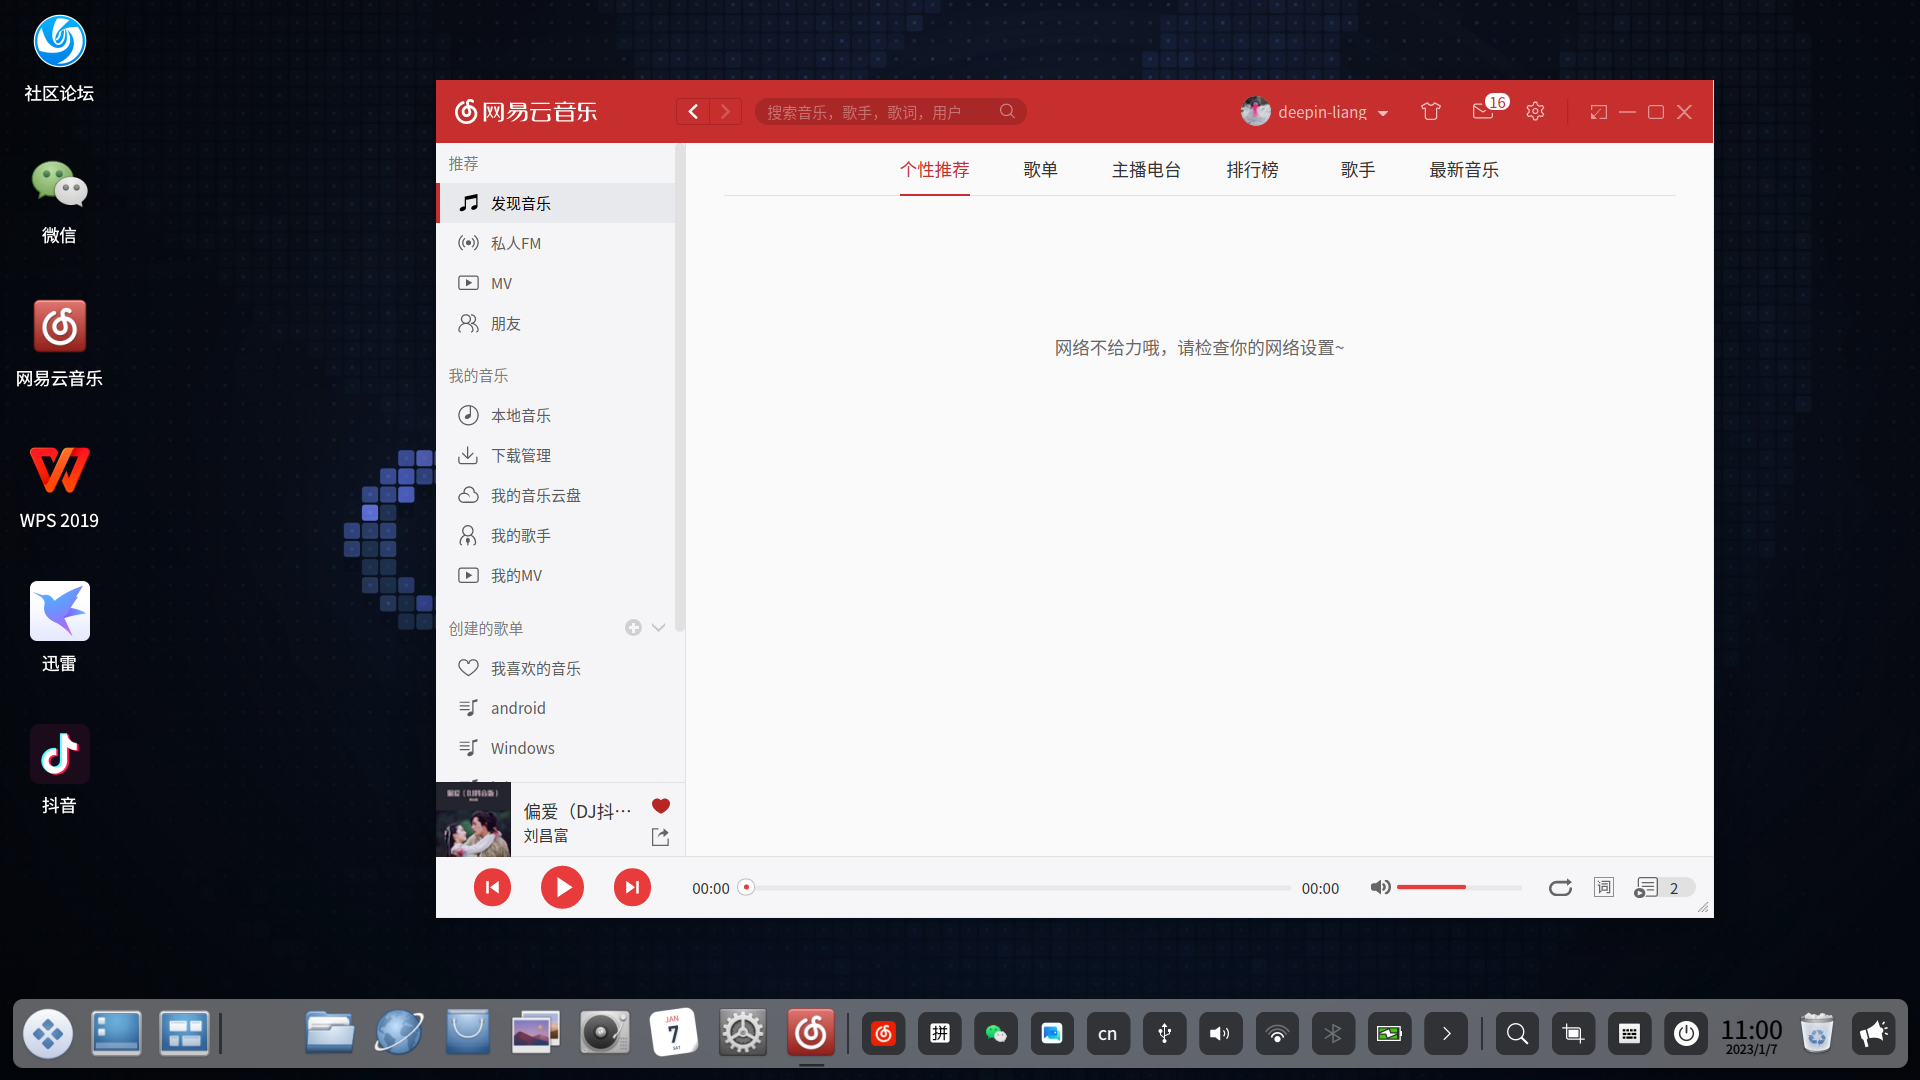This screenshot has height=1080, width=1920.
Task: Switch to the 歌单 tab
Action: point(1041,170)
